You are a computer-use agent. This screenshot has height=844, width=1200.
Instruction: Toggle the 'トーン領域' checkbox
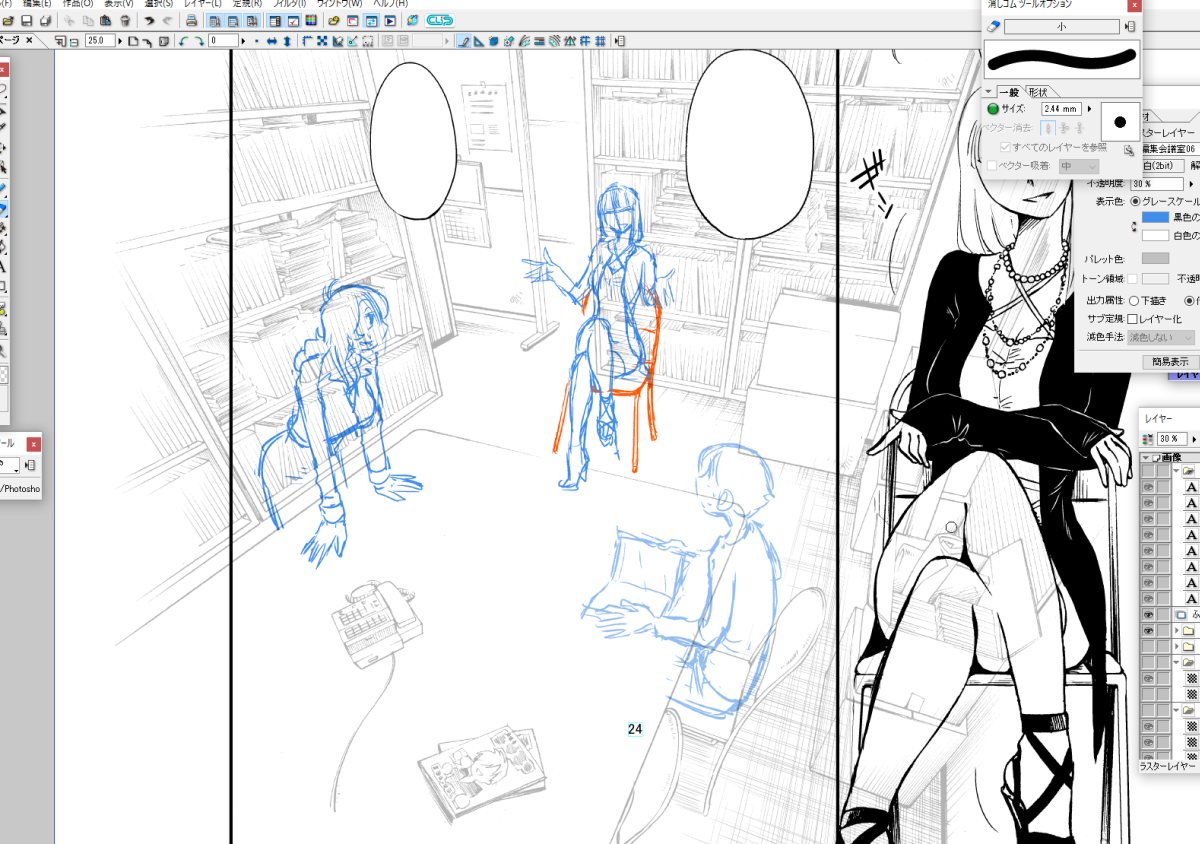click(1132, 279)
